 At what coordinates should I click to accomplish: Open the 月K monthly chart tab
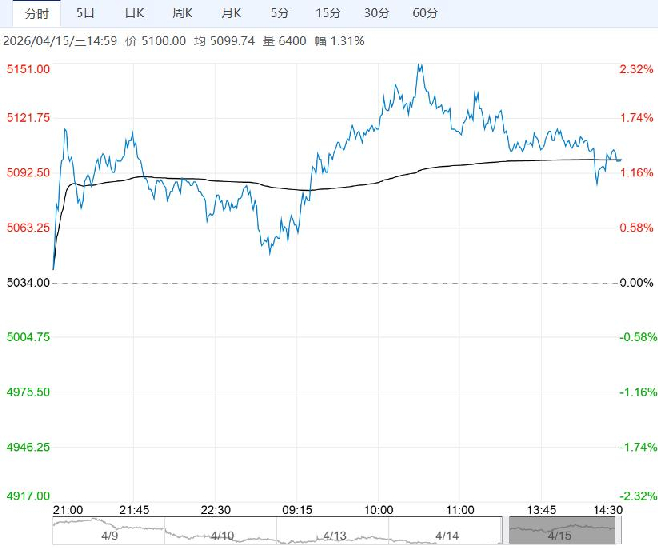(x=231, y=13)
